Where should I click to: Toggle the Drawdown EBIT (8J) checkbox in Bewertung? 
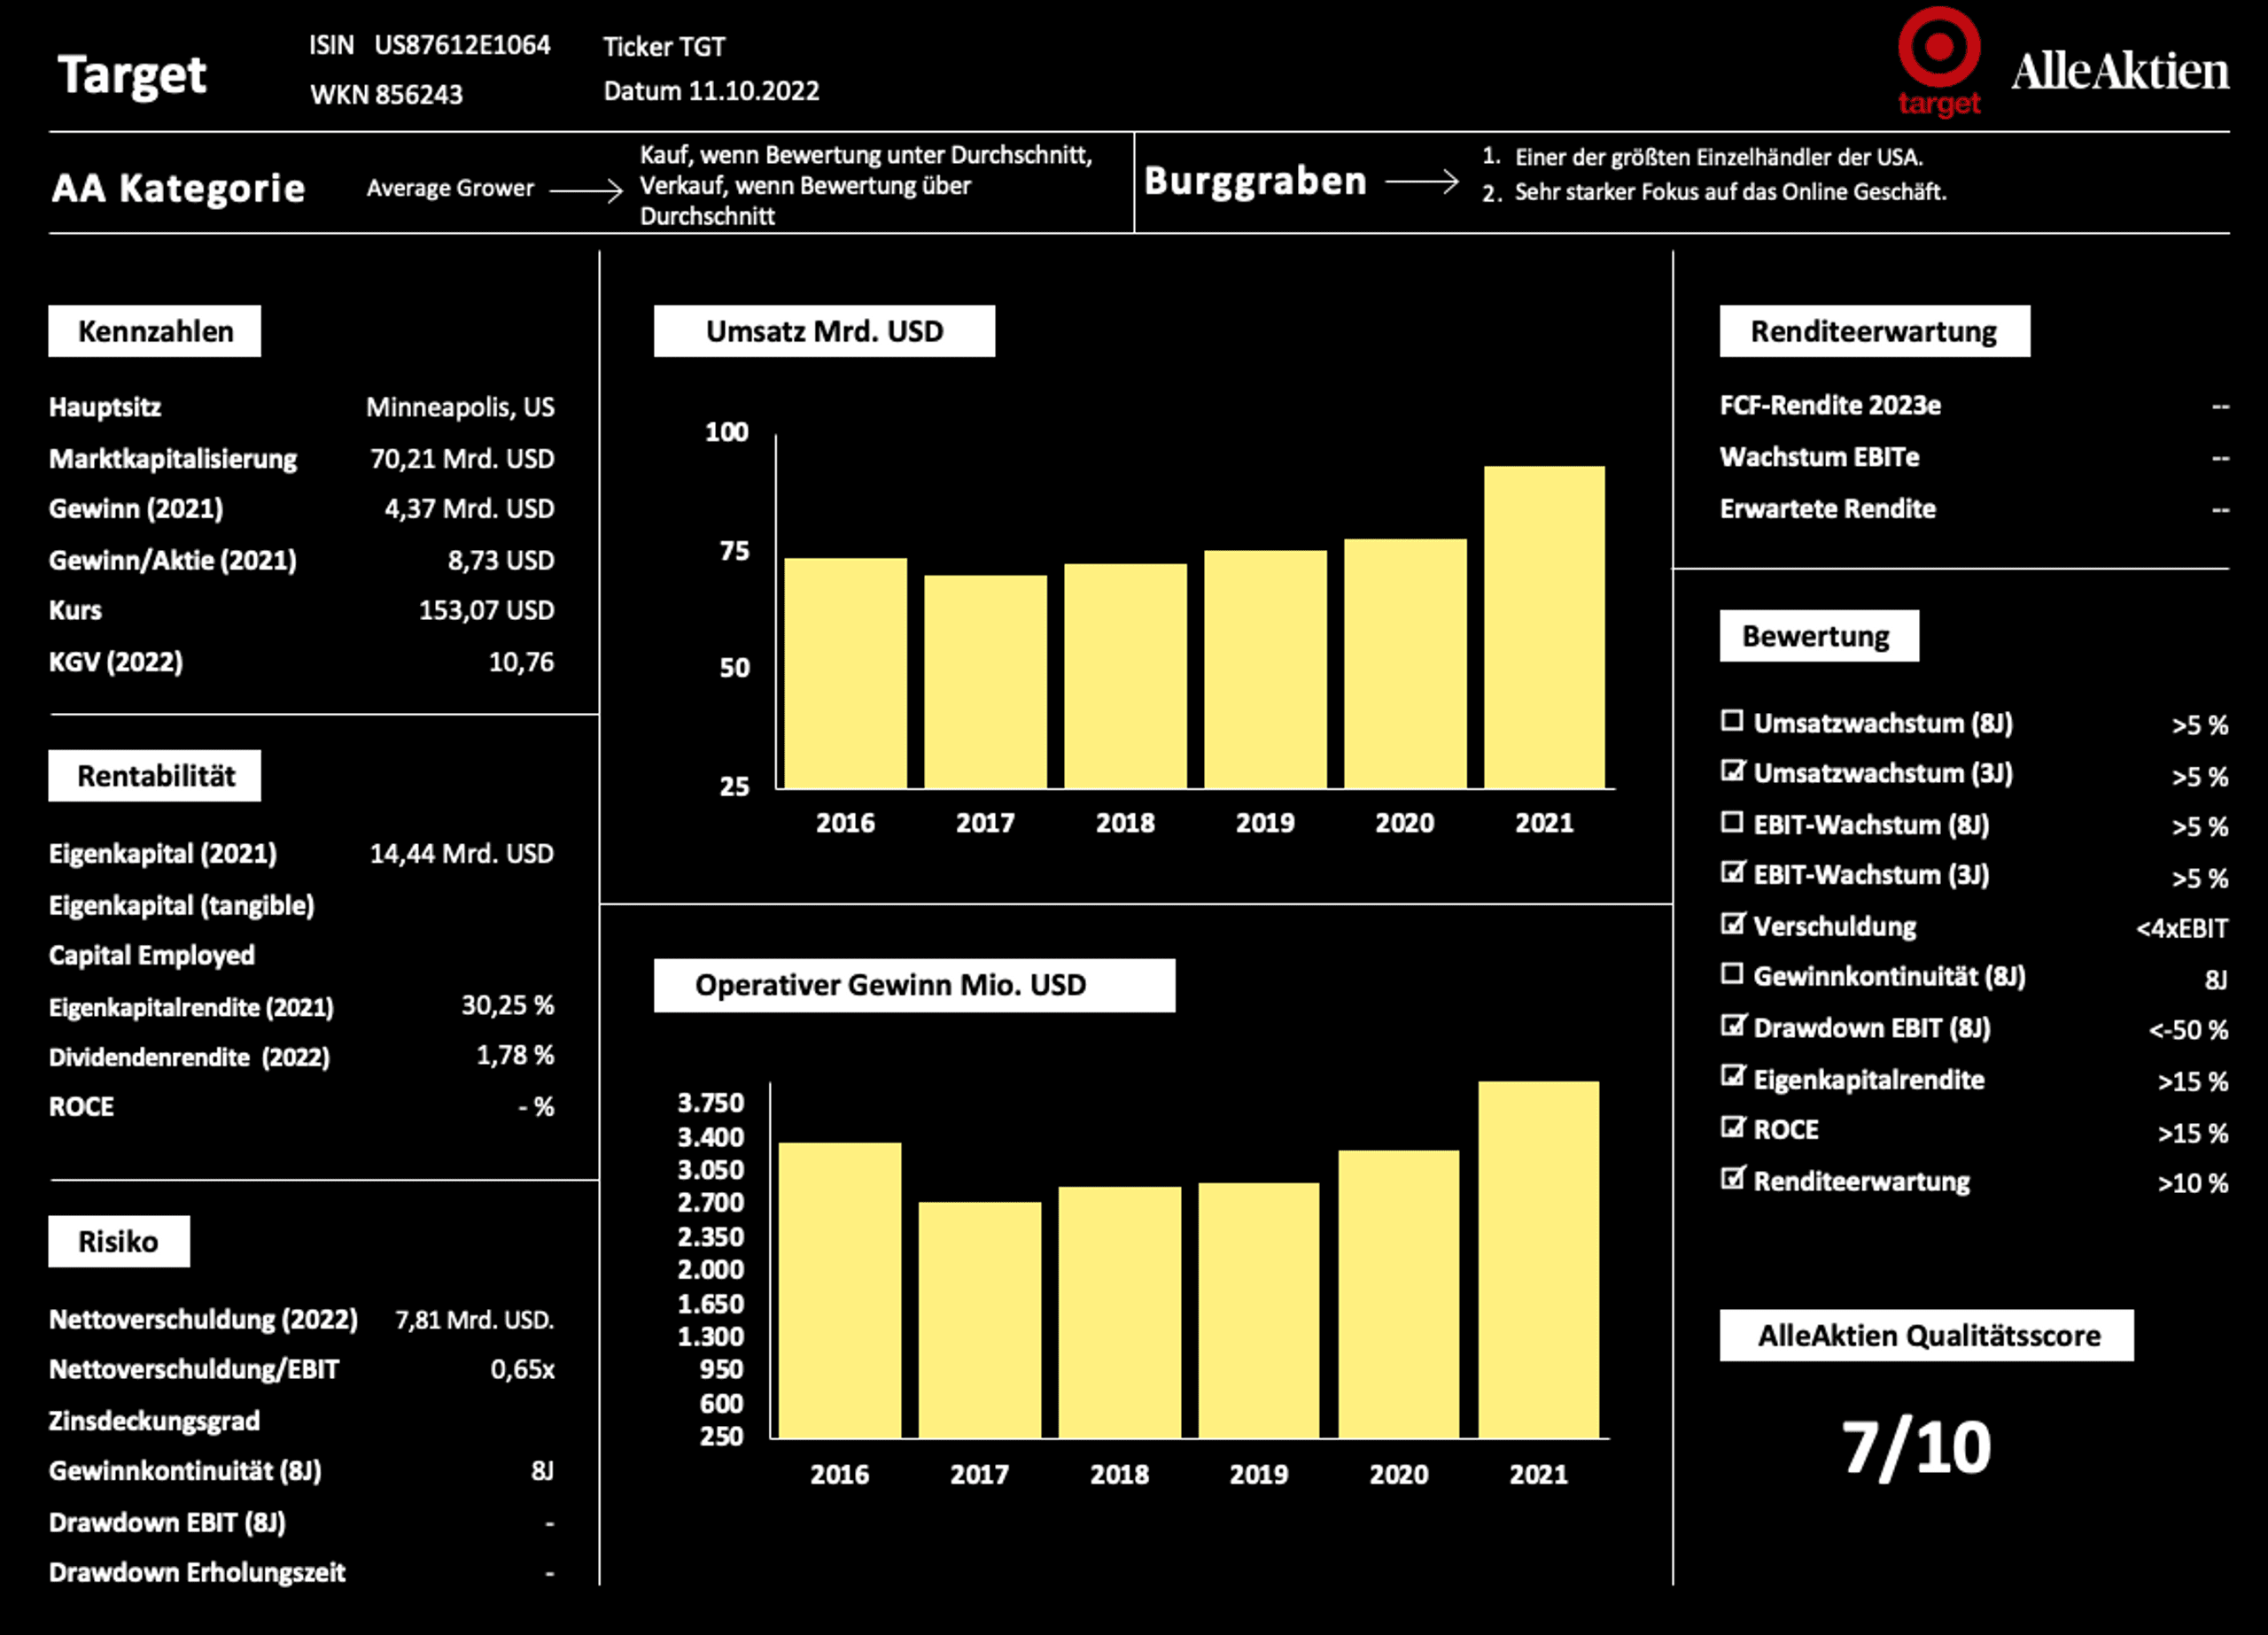1732,1026
